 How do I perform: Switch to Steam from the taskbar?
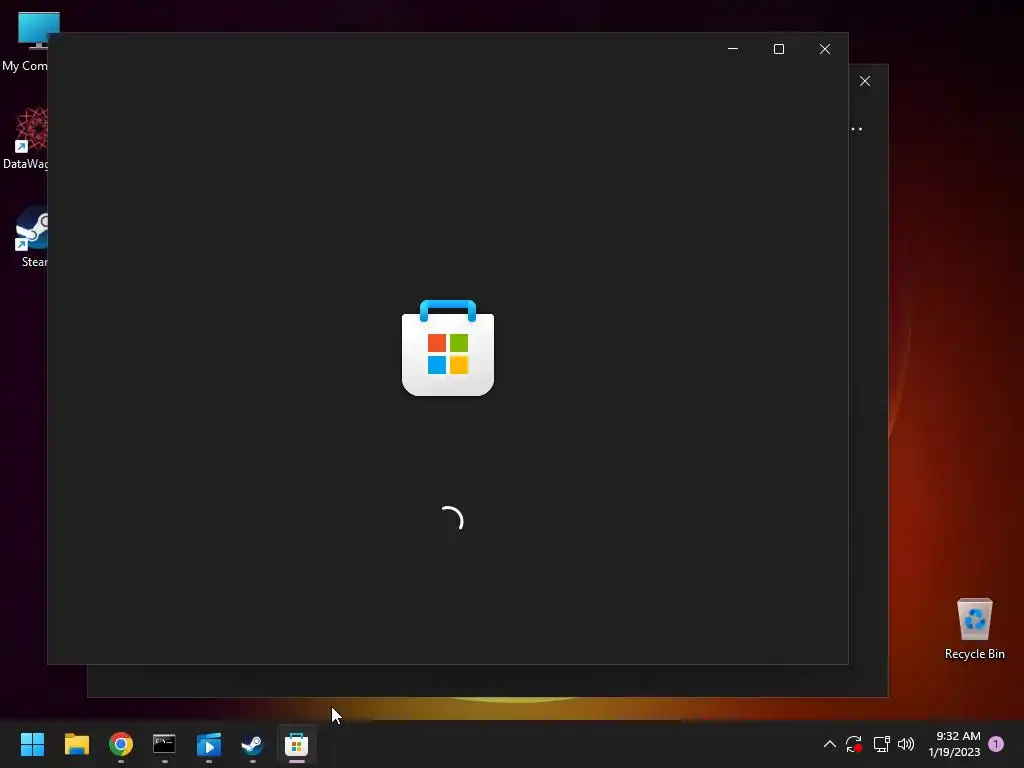tap(253, 744)
